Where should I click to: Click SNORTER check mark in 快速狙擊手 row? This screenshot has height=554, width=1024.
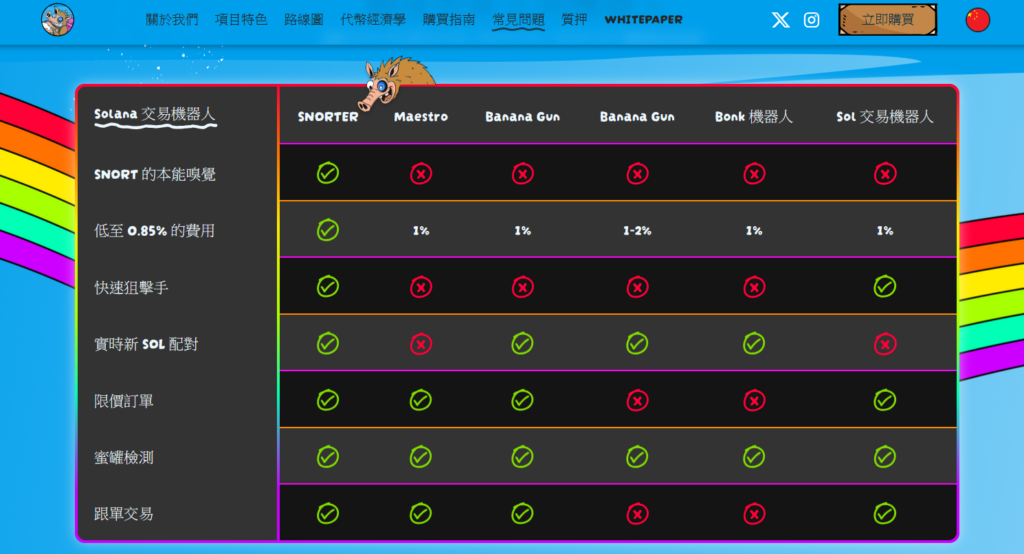tap(328, 286)
